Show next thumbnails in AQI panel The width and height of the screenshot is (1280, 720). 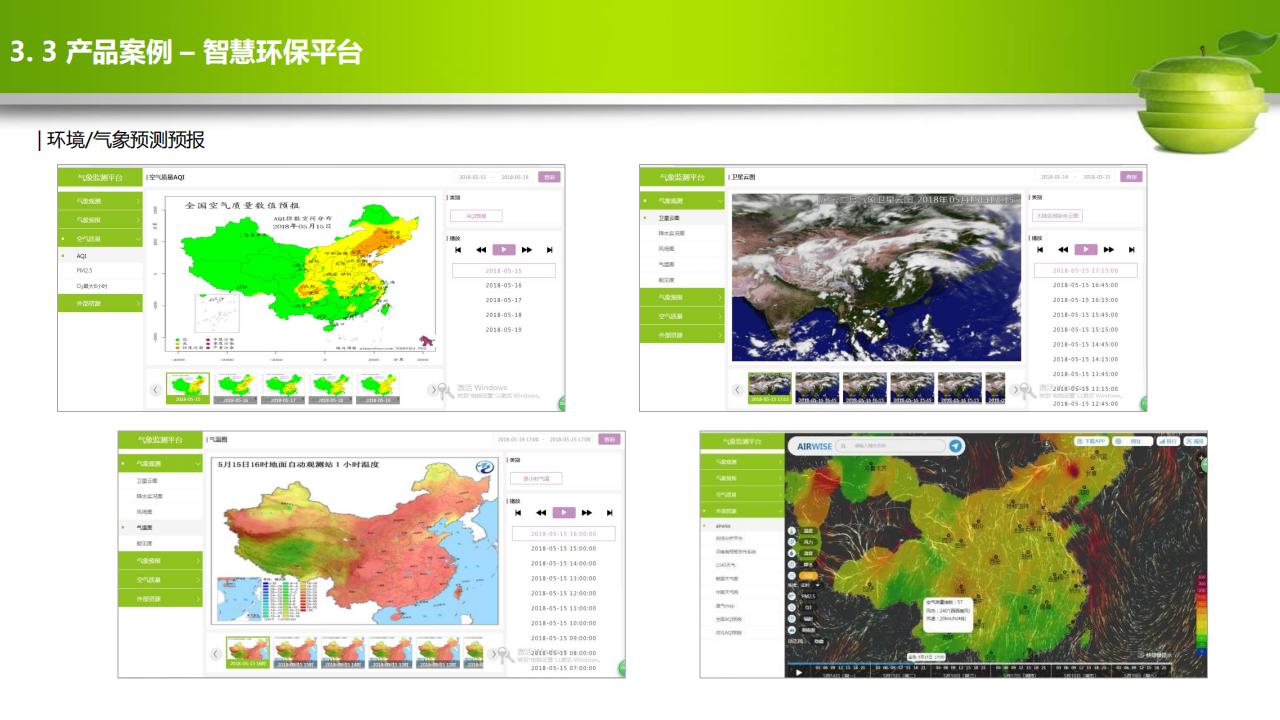pos(433,390)
